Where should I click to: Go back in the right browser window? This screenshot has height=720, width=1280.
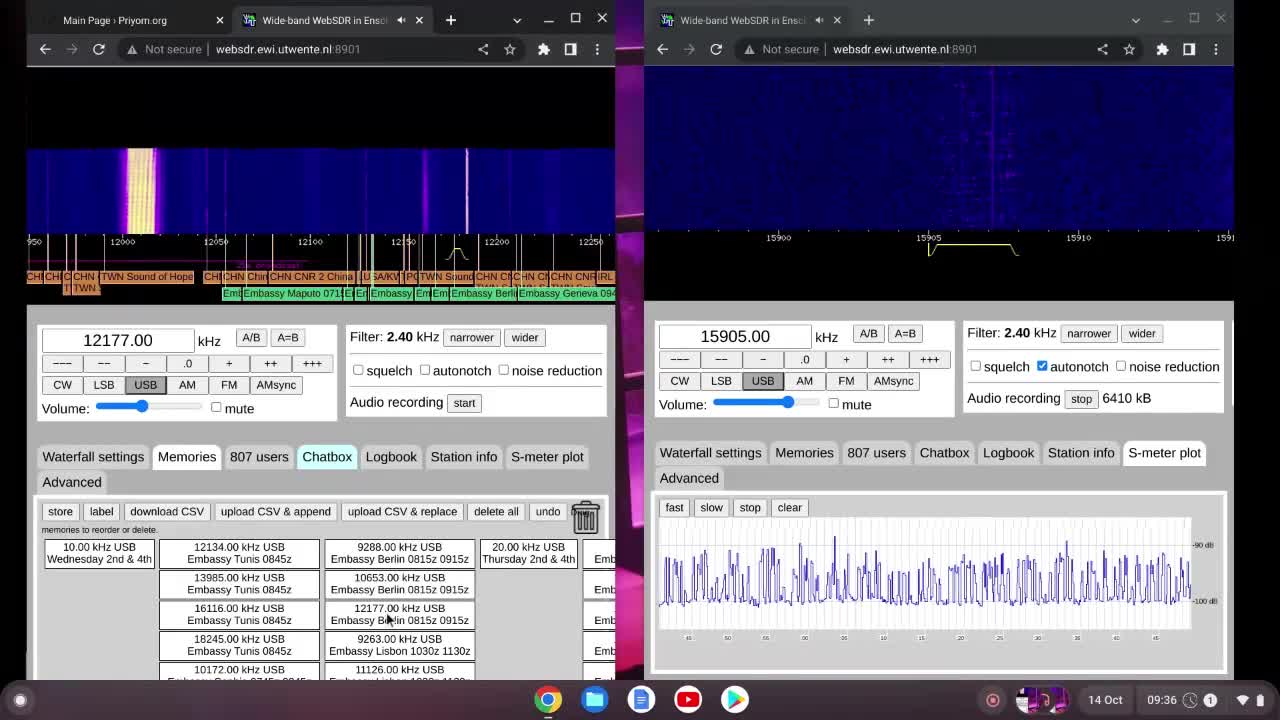tap(663, 49)
